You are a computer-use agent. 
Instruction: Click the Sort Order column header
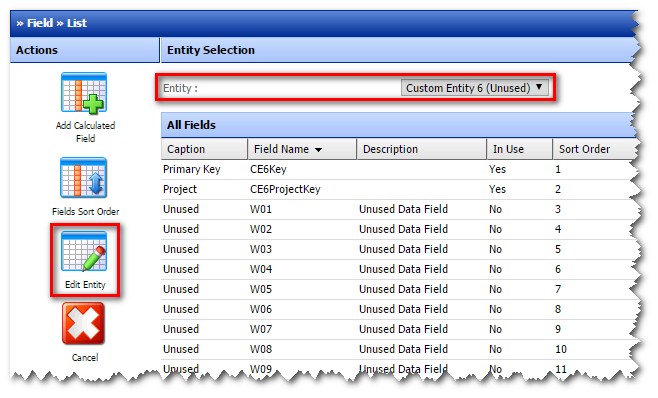[594, 149]
